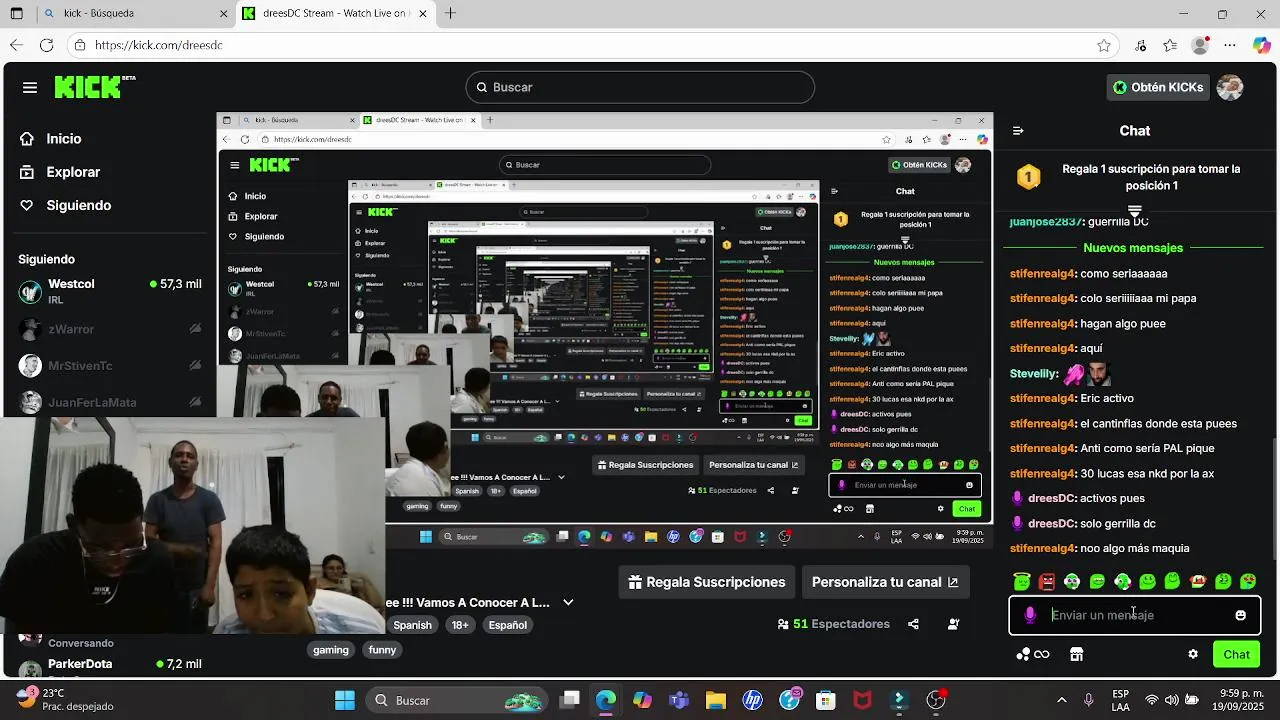The width and height of the screenshot is (1280, 720).
Task: Click Westcol channel avatar
Action: [30, 291]
